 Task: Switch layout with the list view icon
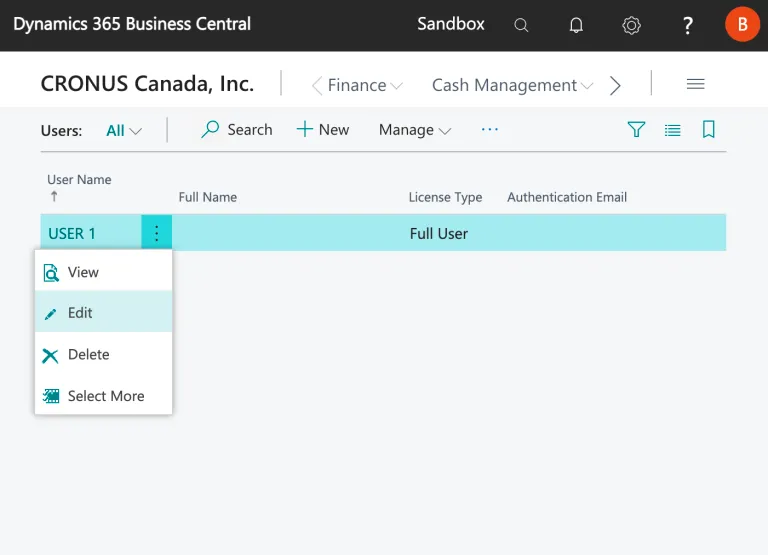(672, 130)
